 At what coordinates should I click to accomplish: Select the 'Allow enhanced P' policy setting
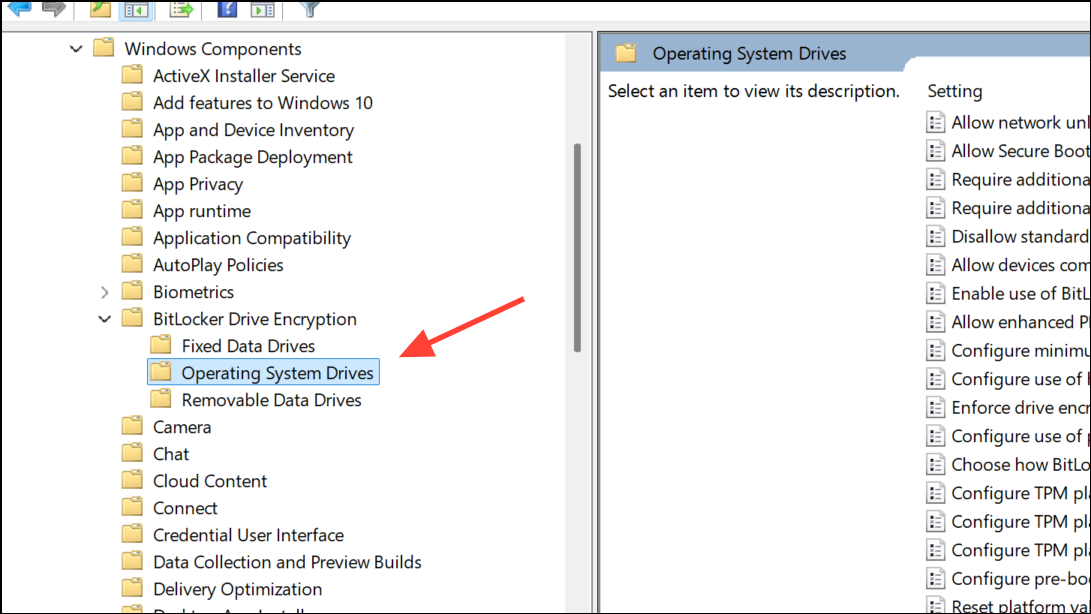coord(1008,322)
